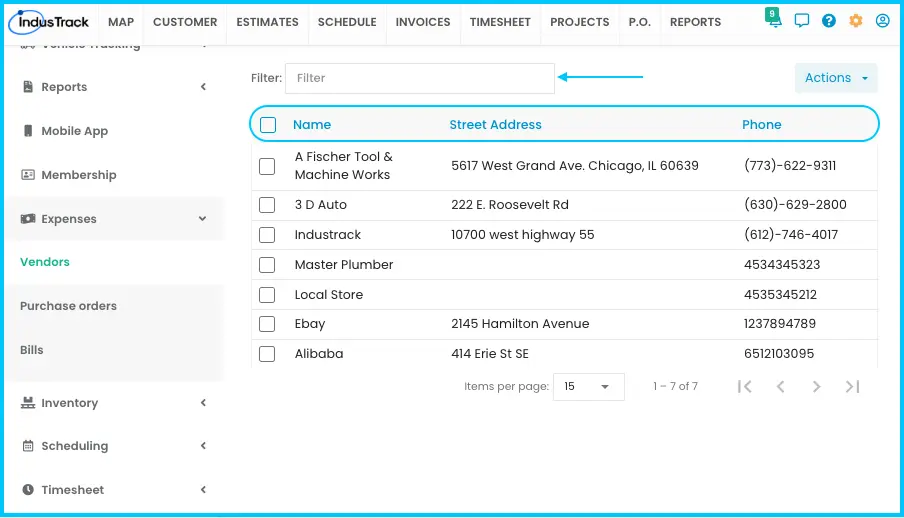Open the SCHEDULE top menu

347,22
